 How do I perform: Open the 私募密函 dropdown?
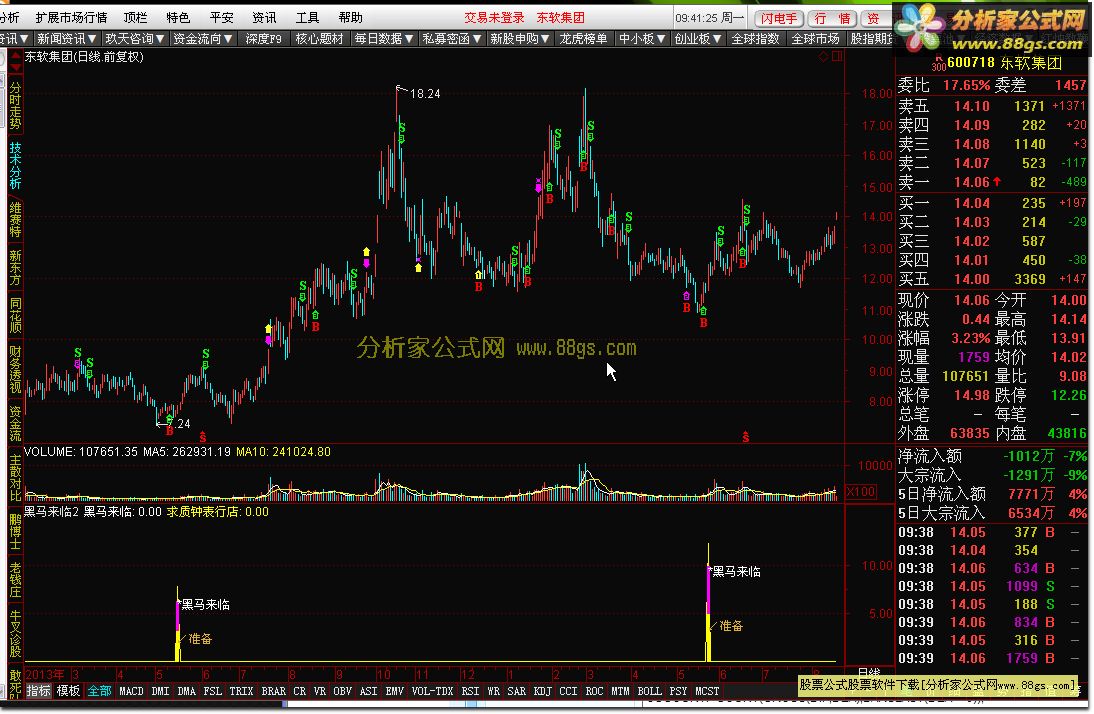click(x=451, y=38)
